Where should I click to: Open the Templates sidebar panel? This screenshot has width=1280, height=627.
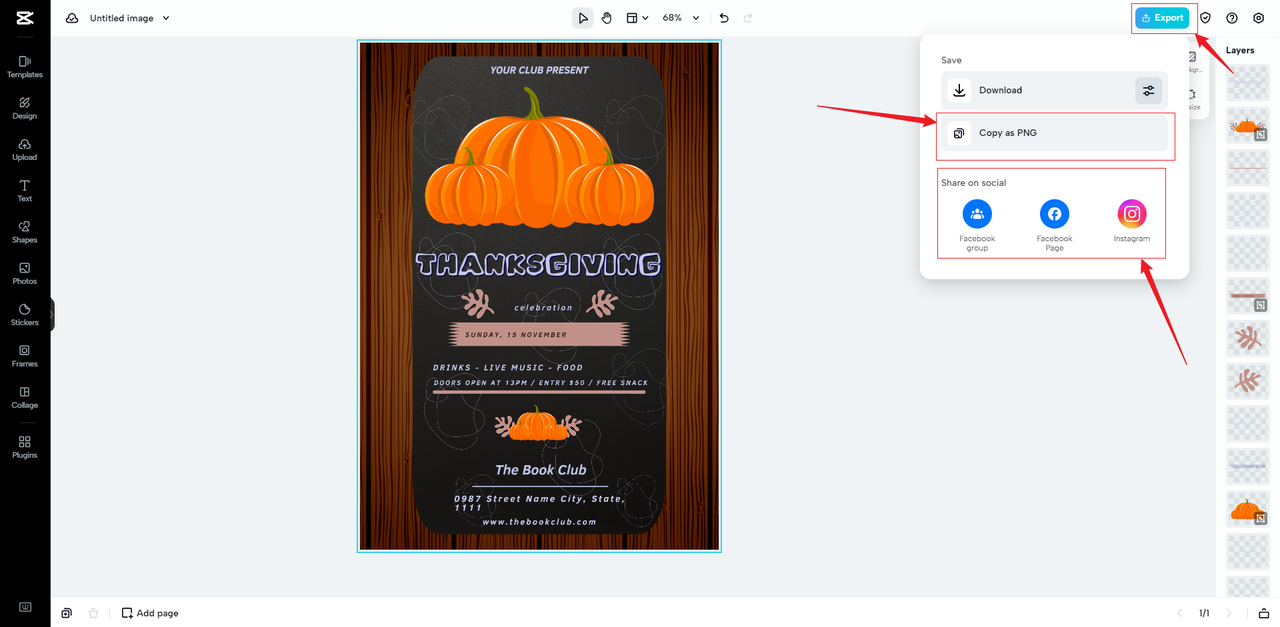pyautogui.click(x=25, y=67)
